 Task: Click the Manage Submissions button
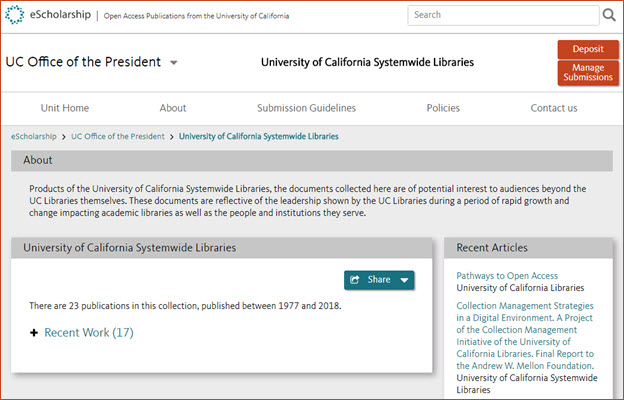point(588,72)
